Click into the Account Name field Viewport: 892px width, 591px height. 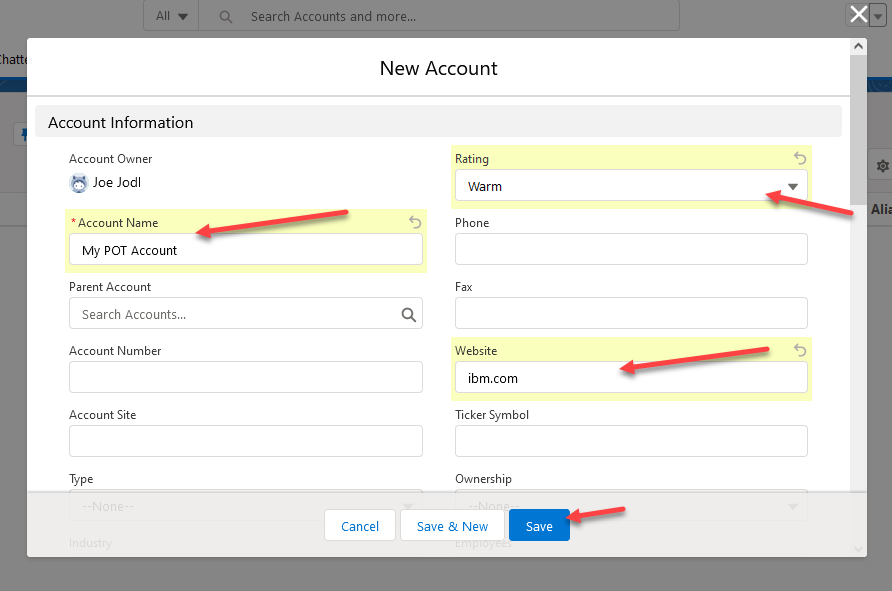tap(245, 250)
